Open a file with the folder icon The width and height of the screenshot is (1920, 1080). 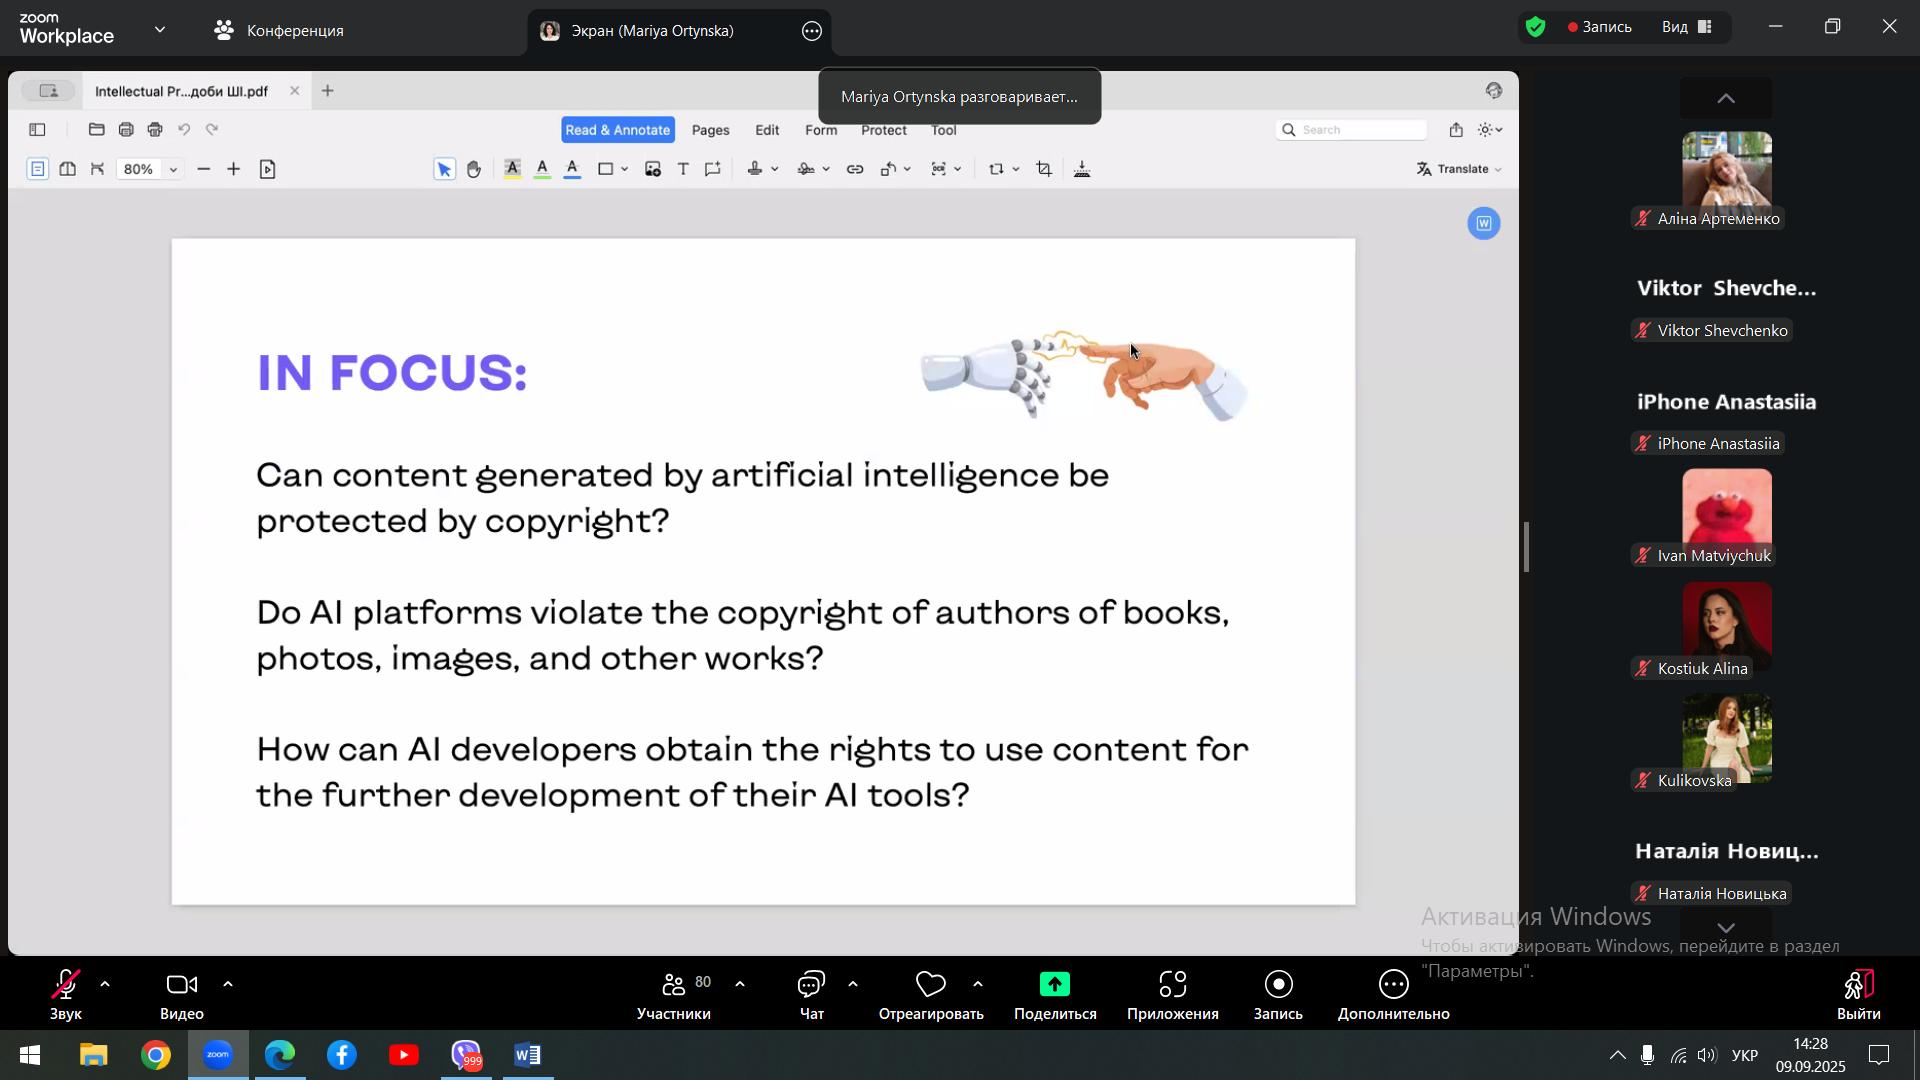click(x=97, y=130)
